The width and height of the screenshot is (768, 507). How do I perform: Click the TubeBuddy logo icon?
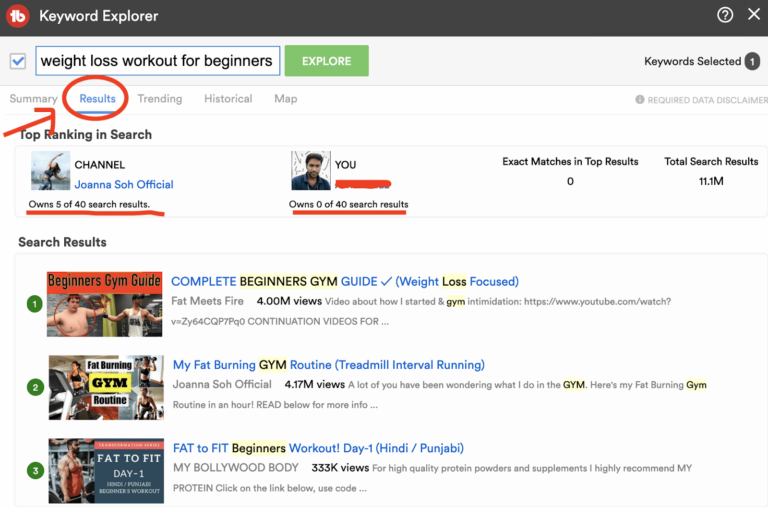(18, 16)
